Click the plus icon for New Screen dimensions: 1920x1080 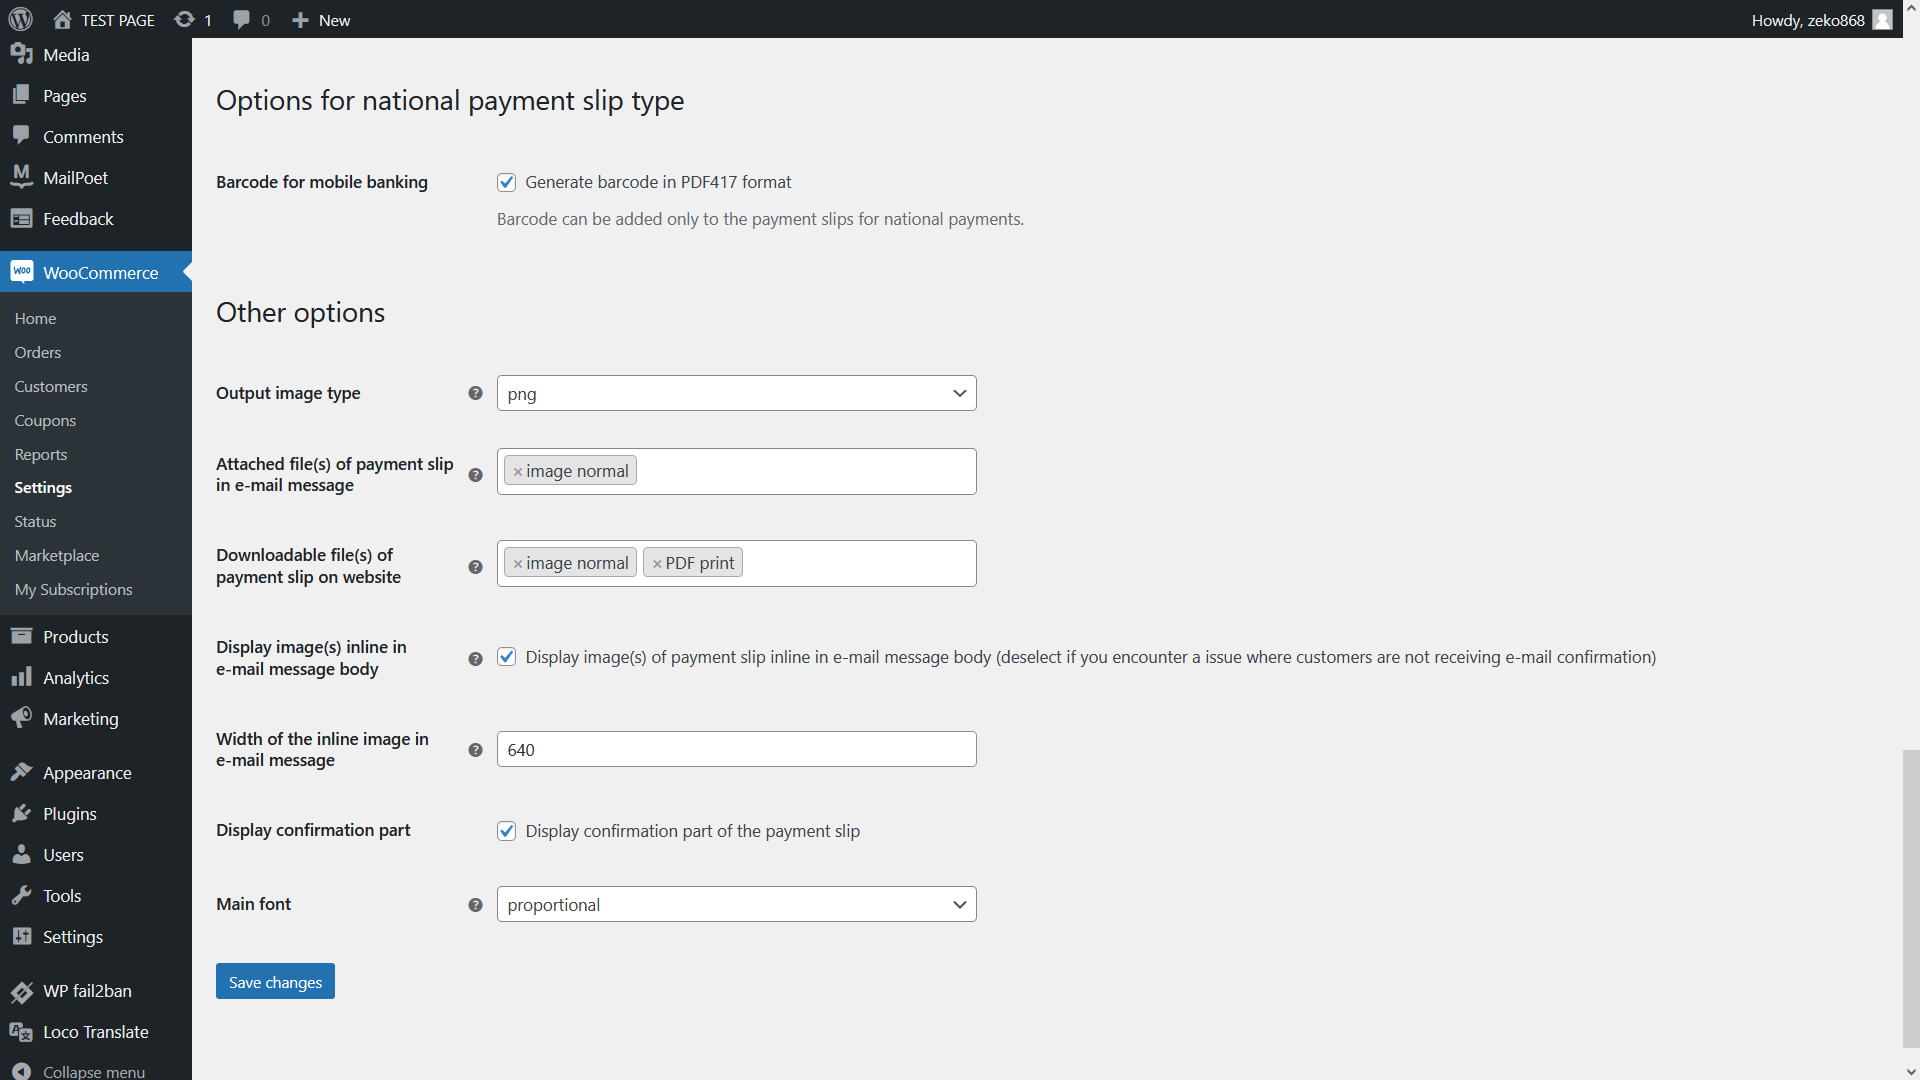pos(300,20)
